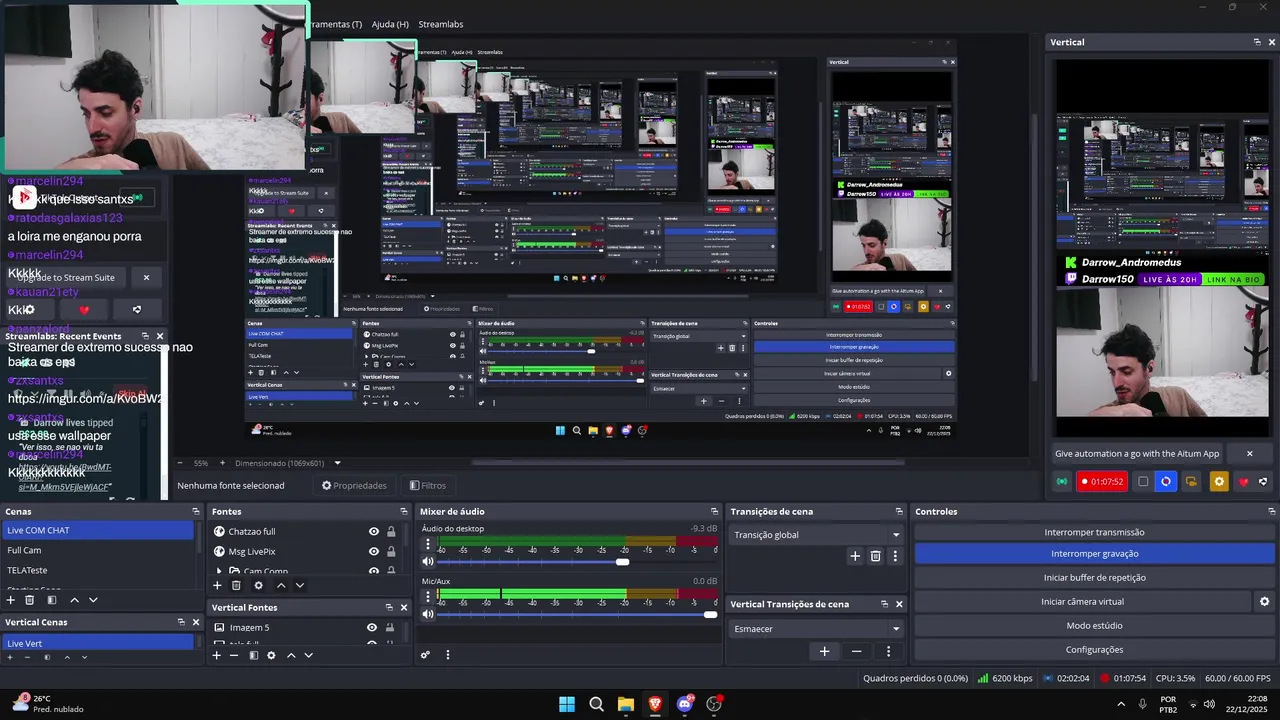Click green streaming icon in Vertical dock
This screenshot has width=1280, height=720.
pyautogui.click(x=1062, y=482)
